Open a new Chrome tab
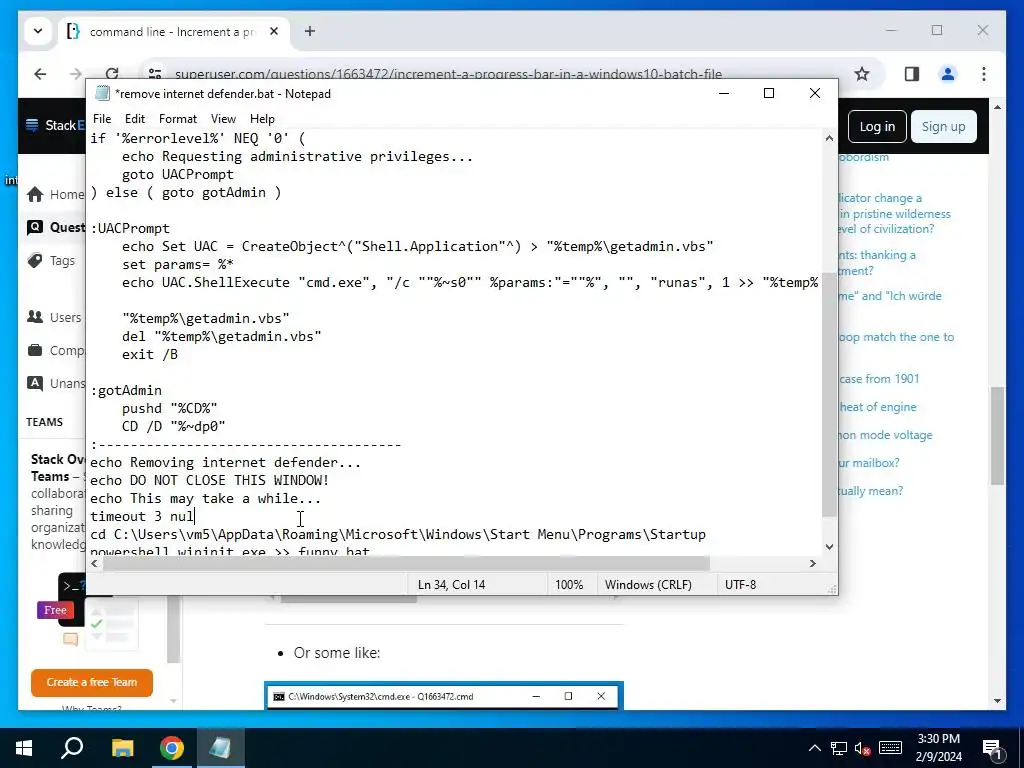Viewport: 1024px width, 768px height. [x=310, y=31]
